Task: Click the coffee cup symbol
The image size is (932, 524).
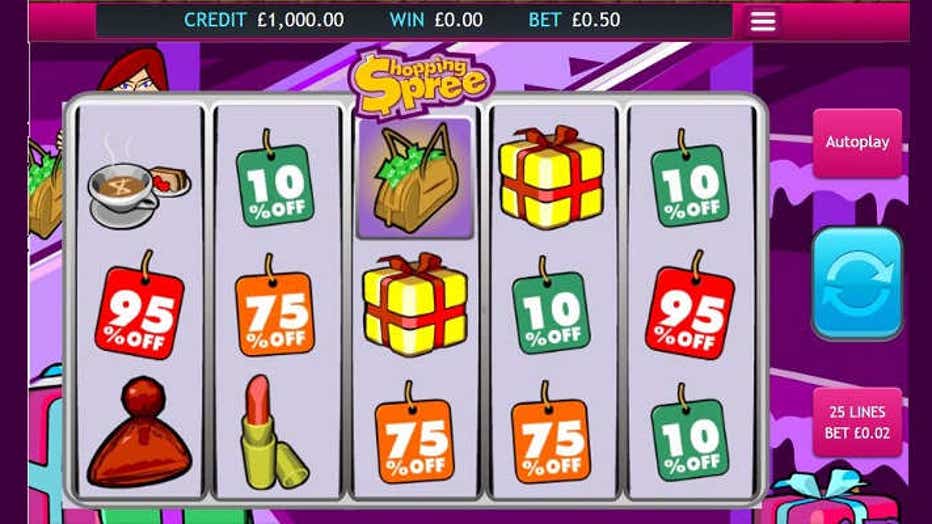Action: click(139, 189)
